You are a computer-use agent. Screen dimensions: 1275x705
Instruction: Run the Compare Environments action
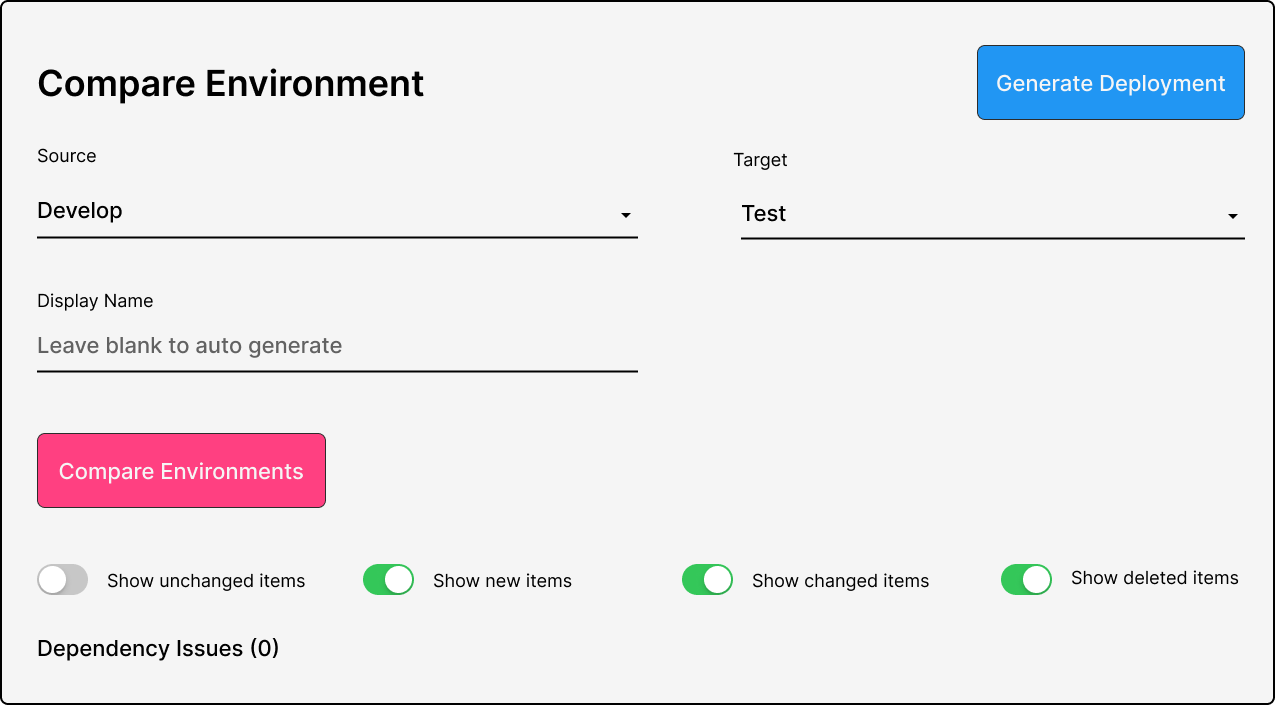181,471
